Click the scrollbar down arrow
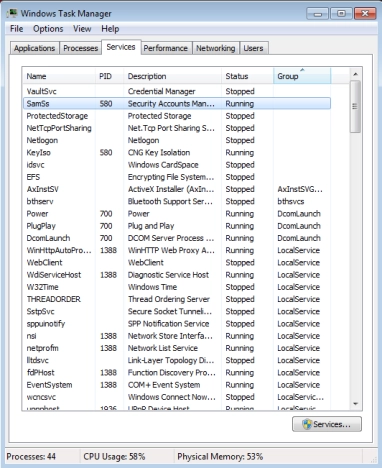The image size is (382, 468). point(355,404)
